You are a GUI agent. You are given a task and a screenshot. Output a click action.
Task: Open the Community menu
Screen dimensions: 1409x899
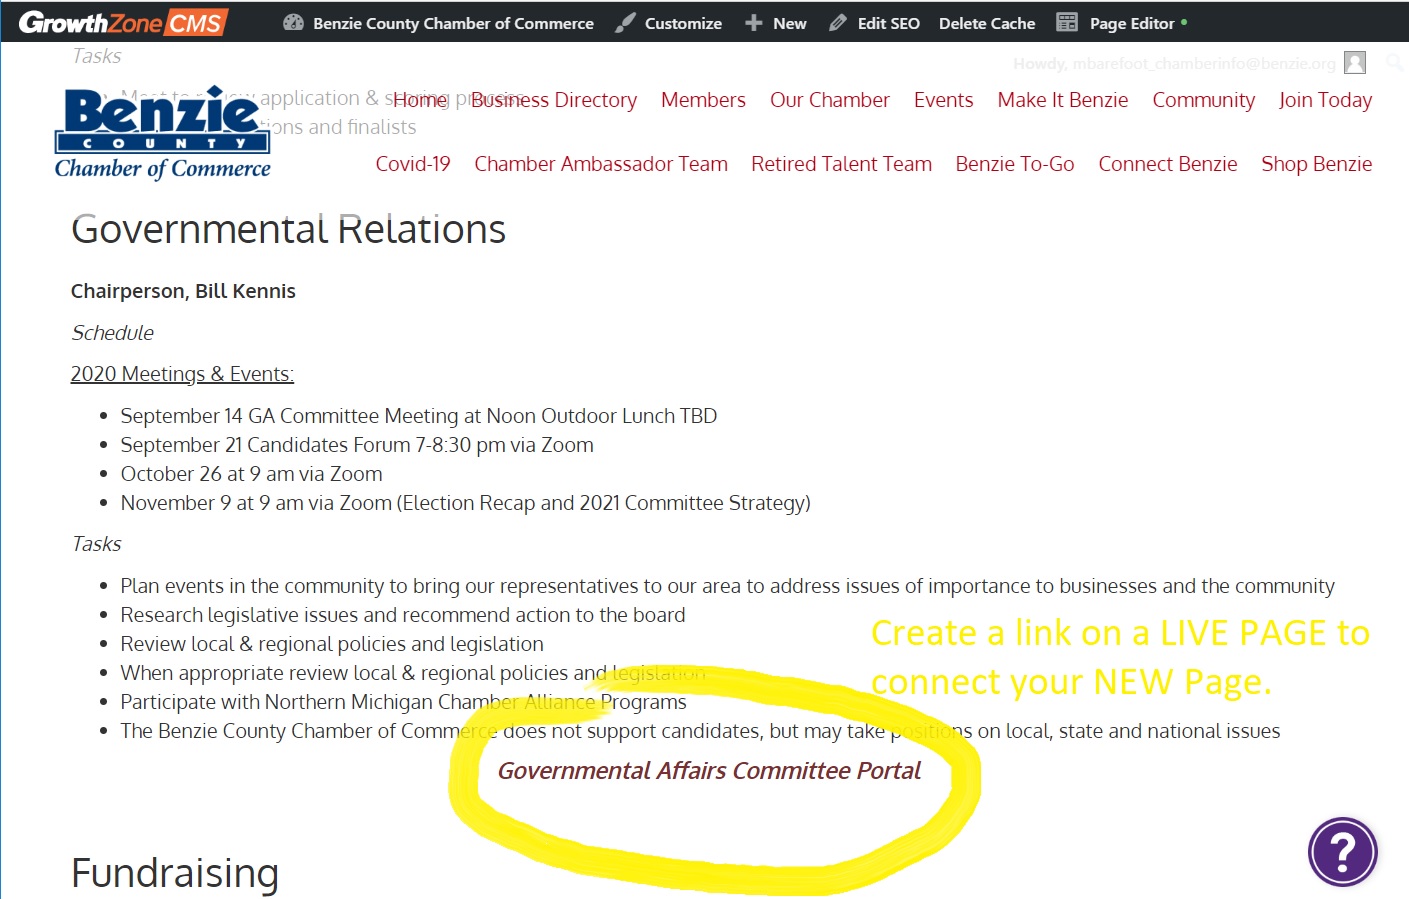(1203, 100)
